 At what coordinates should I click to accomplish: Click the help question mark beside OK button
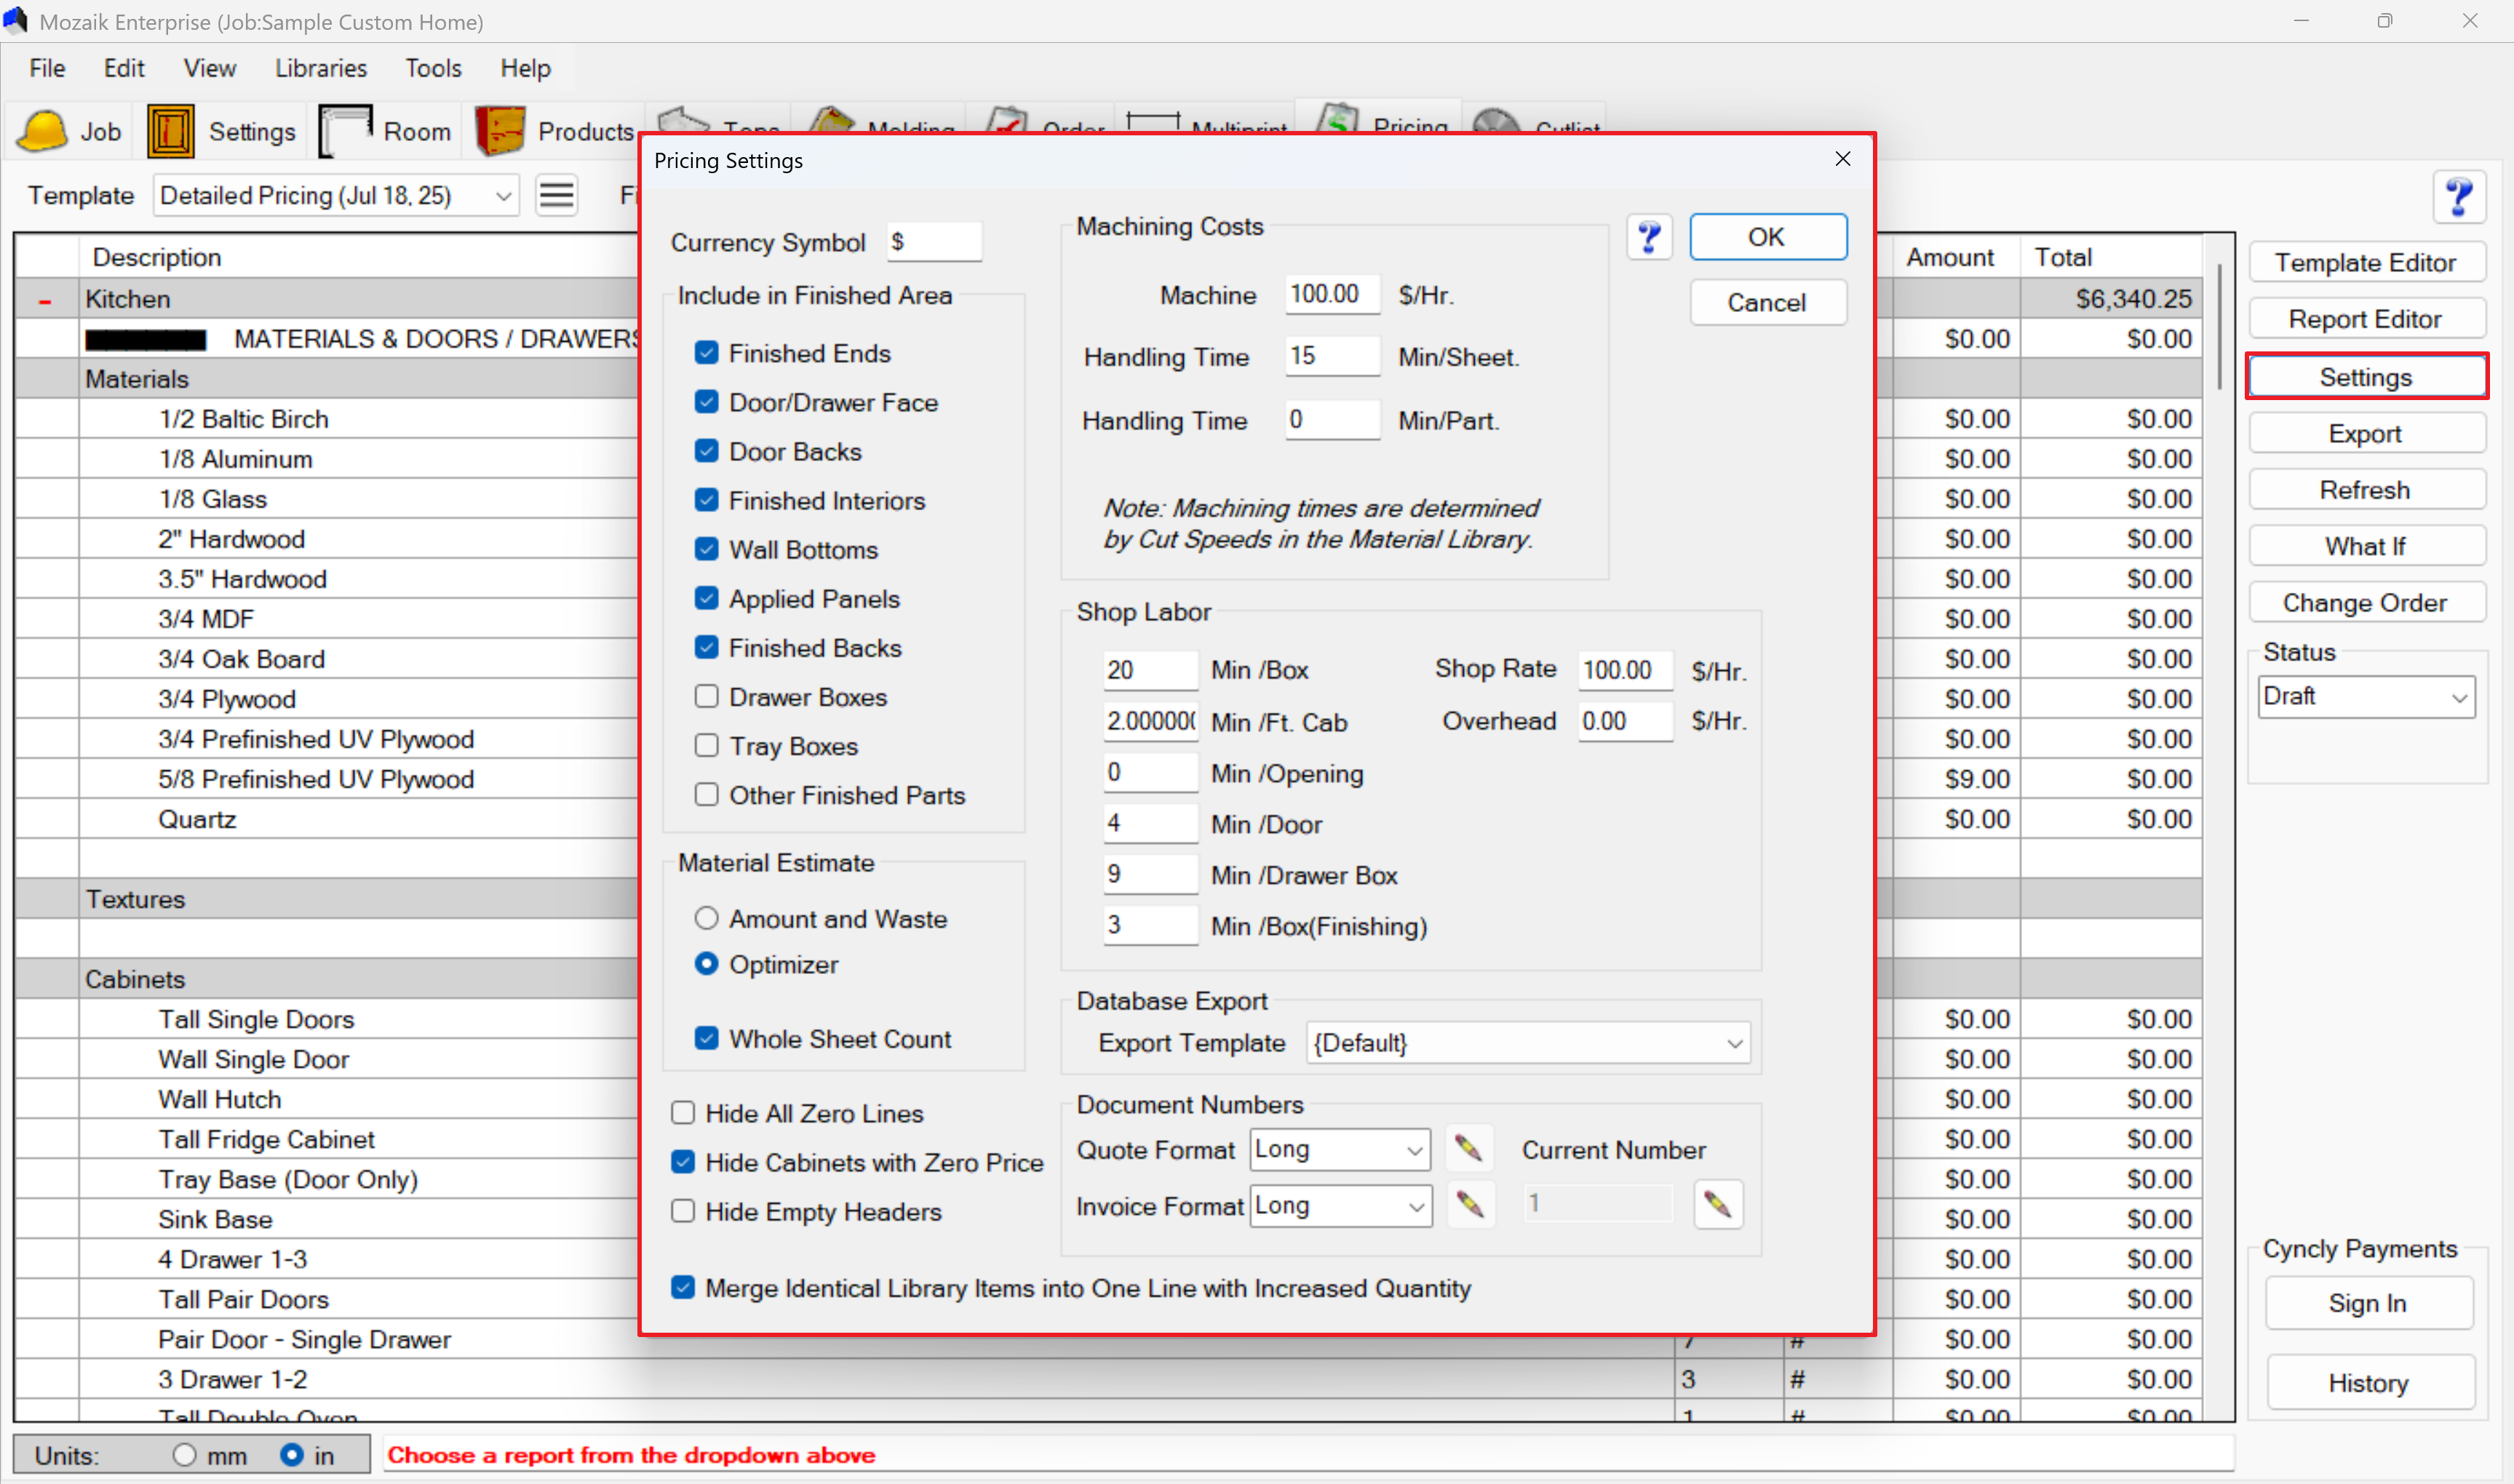(x=1649, y=238)
